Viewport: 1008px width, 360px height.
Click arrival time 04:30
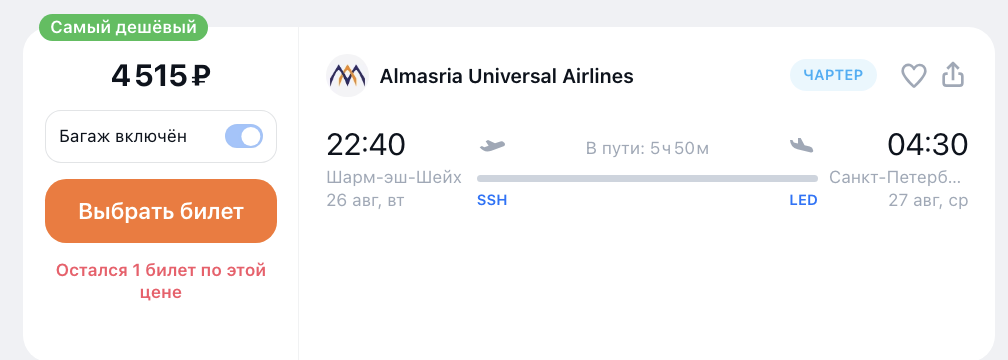pos(927,145)
